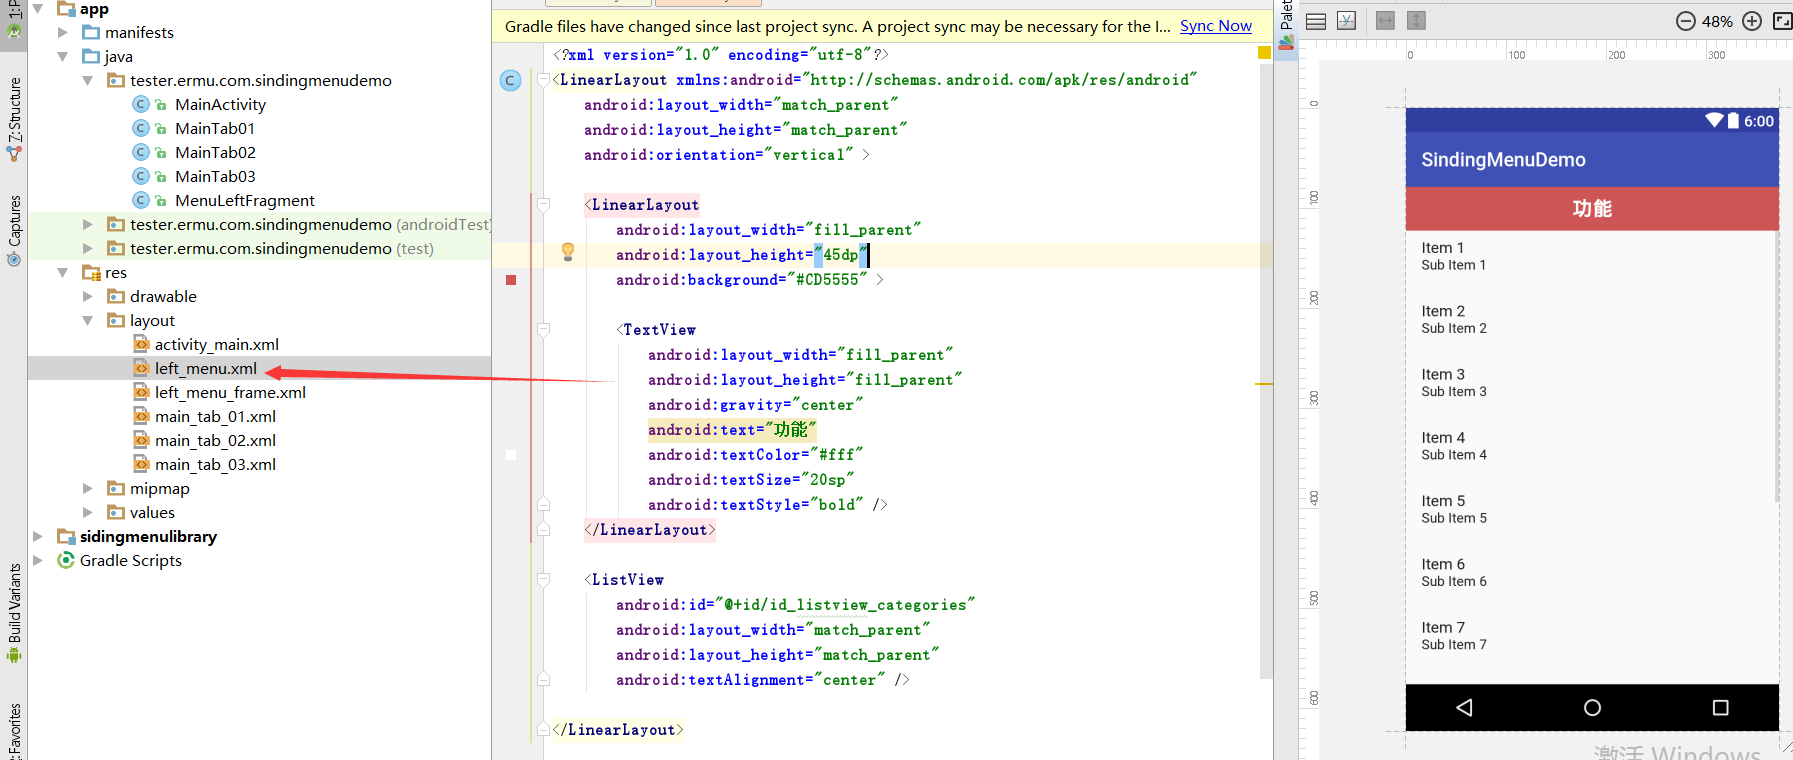Open main_tab_01.xml file
The height and width of the screenshot is (760, 1793).
pos(215,416)
